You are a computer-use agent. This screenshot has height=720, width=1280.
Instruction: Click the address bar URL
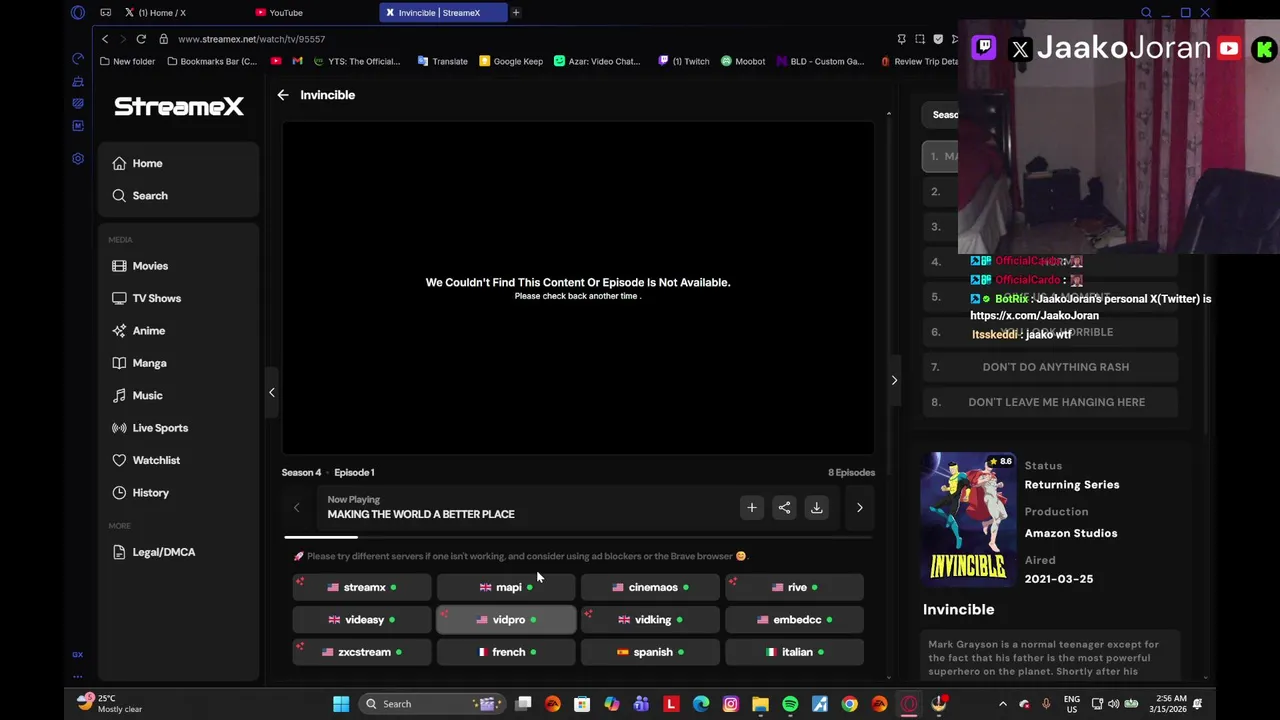(x=252, y=39)
